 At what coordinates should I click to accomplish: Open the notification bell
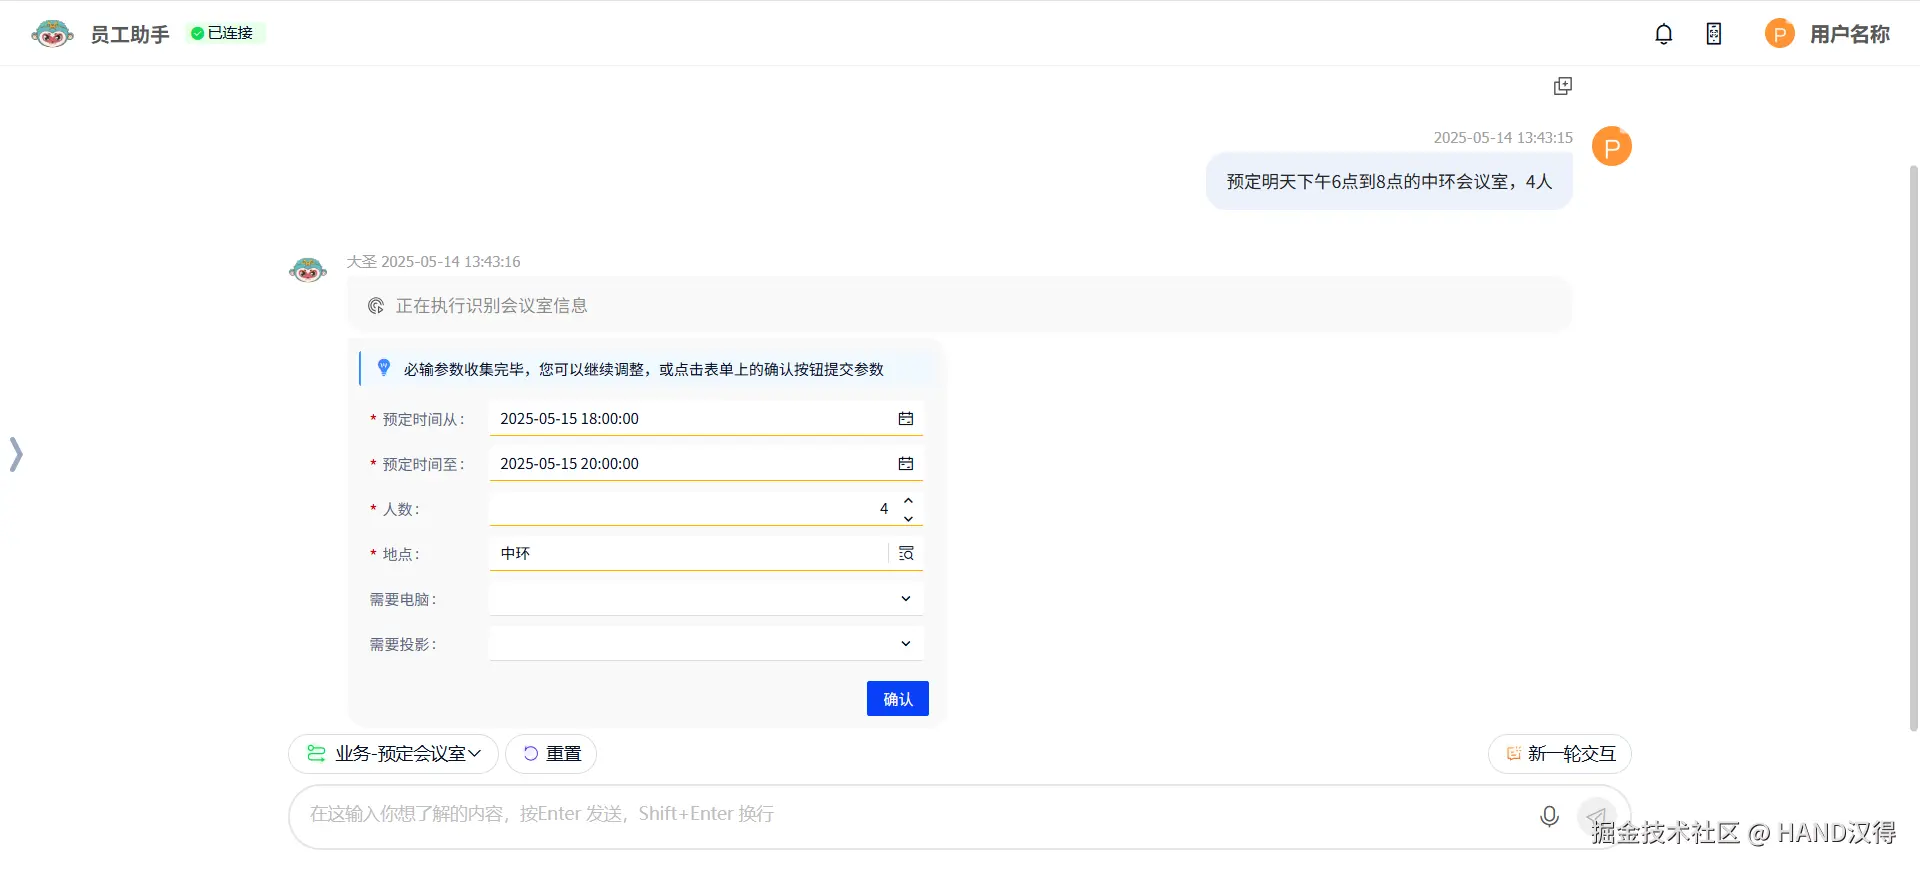pyautogui.click(x=1663, y=34)
